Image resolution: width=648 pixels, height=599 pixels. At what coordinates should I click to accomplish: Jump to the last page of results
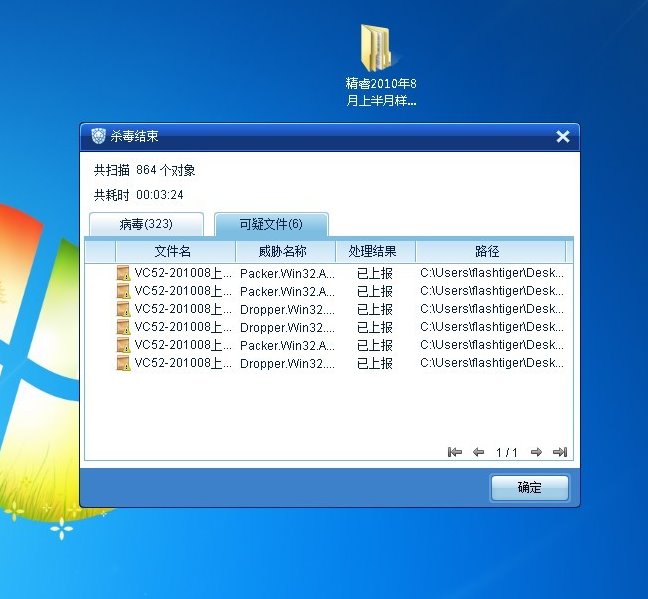[560, 452]
